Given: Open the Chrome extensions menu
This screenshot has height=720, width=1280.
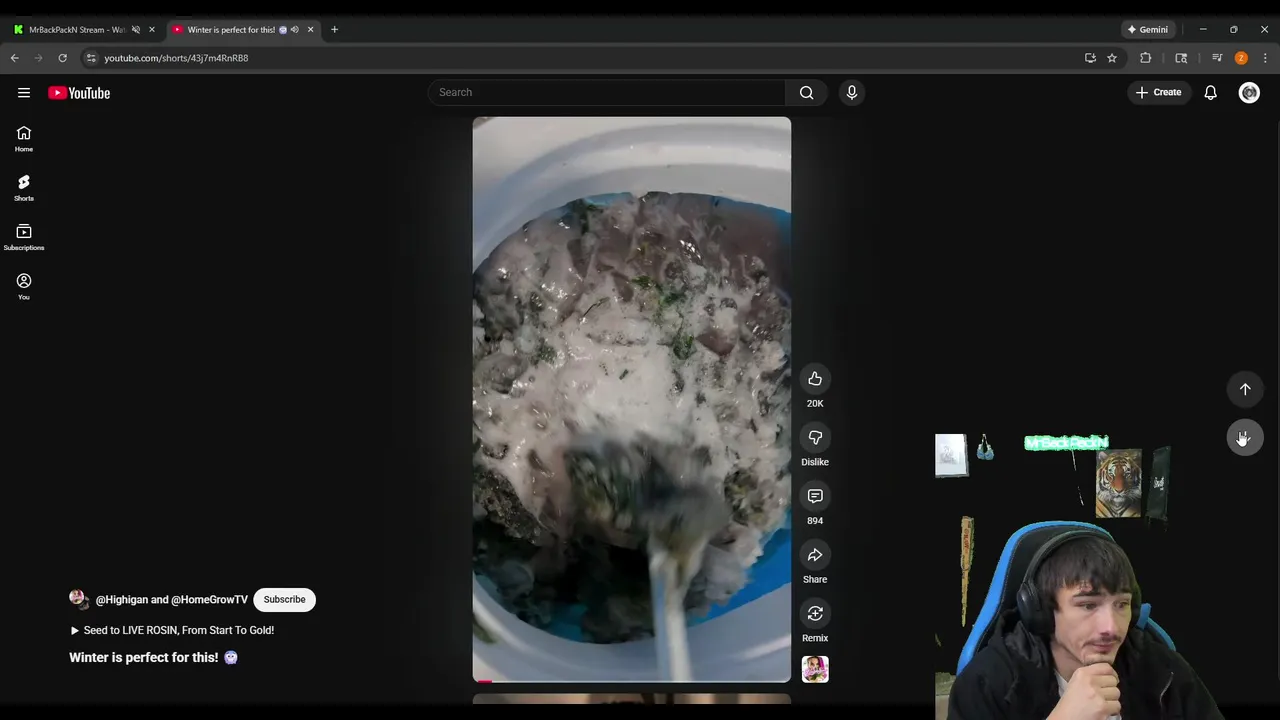Looking at the screenshot, I should 1146,58.
